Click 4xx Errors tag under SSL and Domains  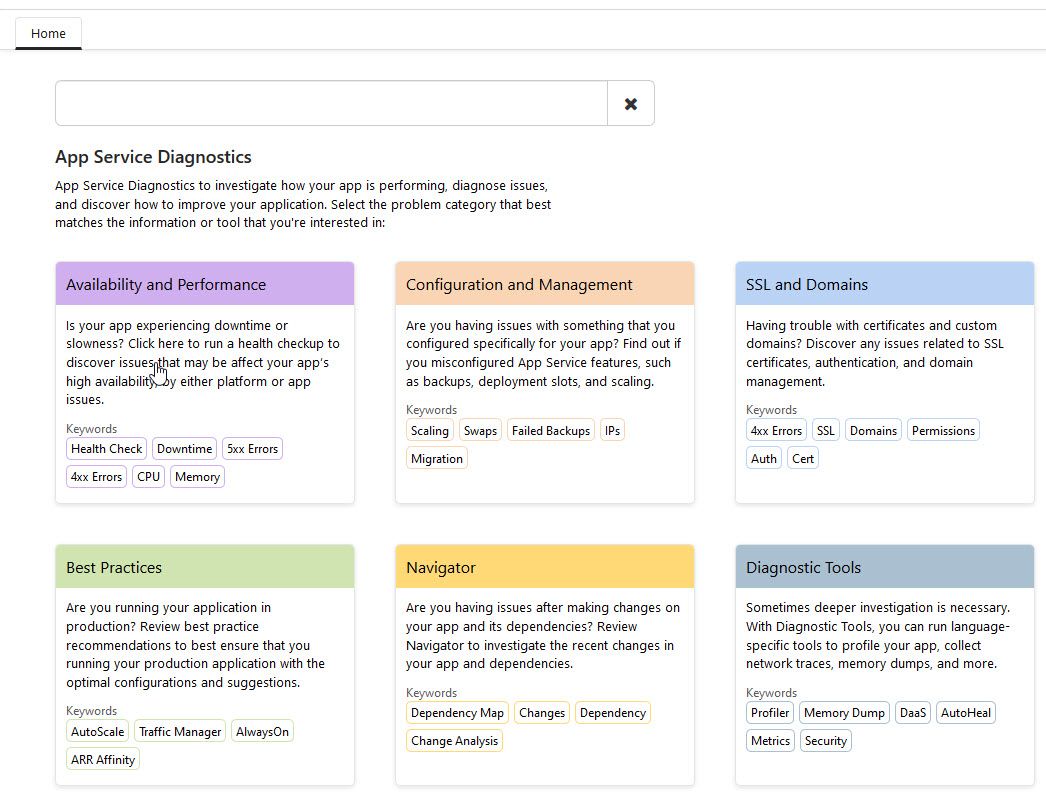tap(776, 431)
